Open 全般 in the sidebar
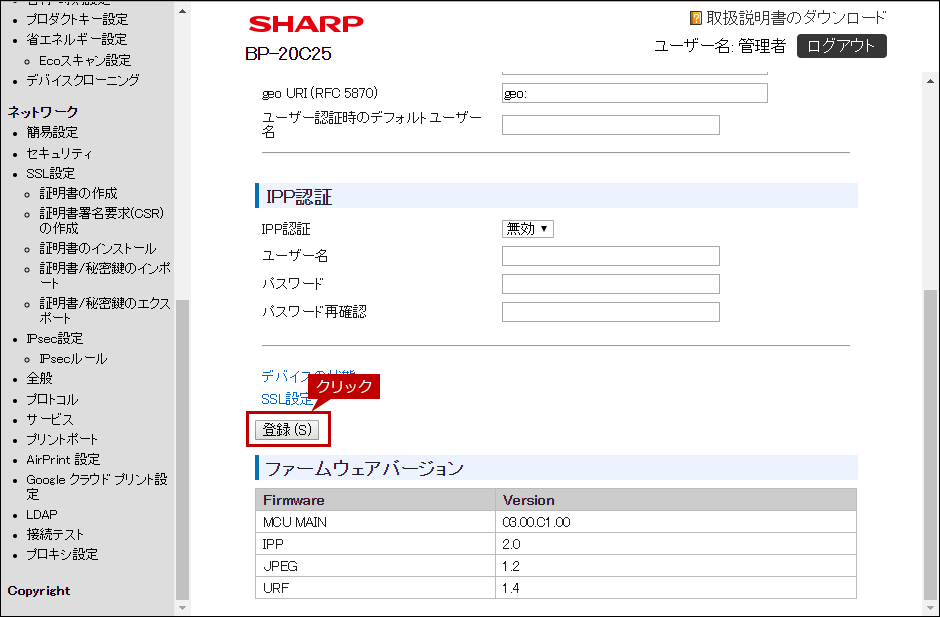 click(x=40, y=379)
